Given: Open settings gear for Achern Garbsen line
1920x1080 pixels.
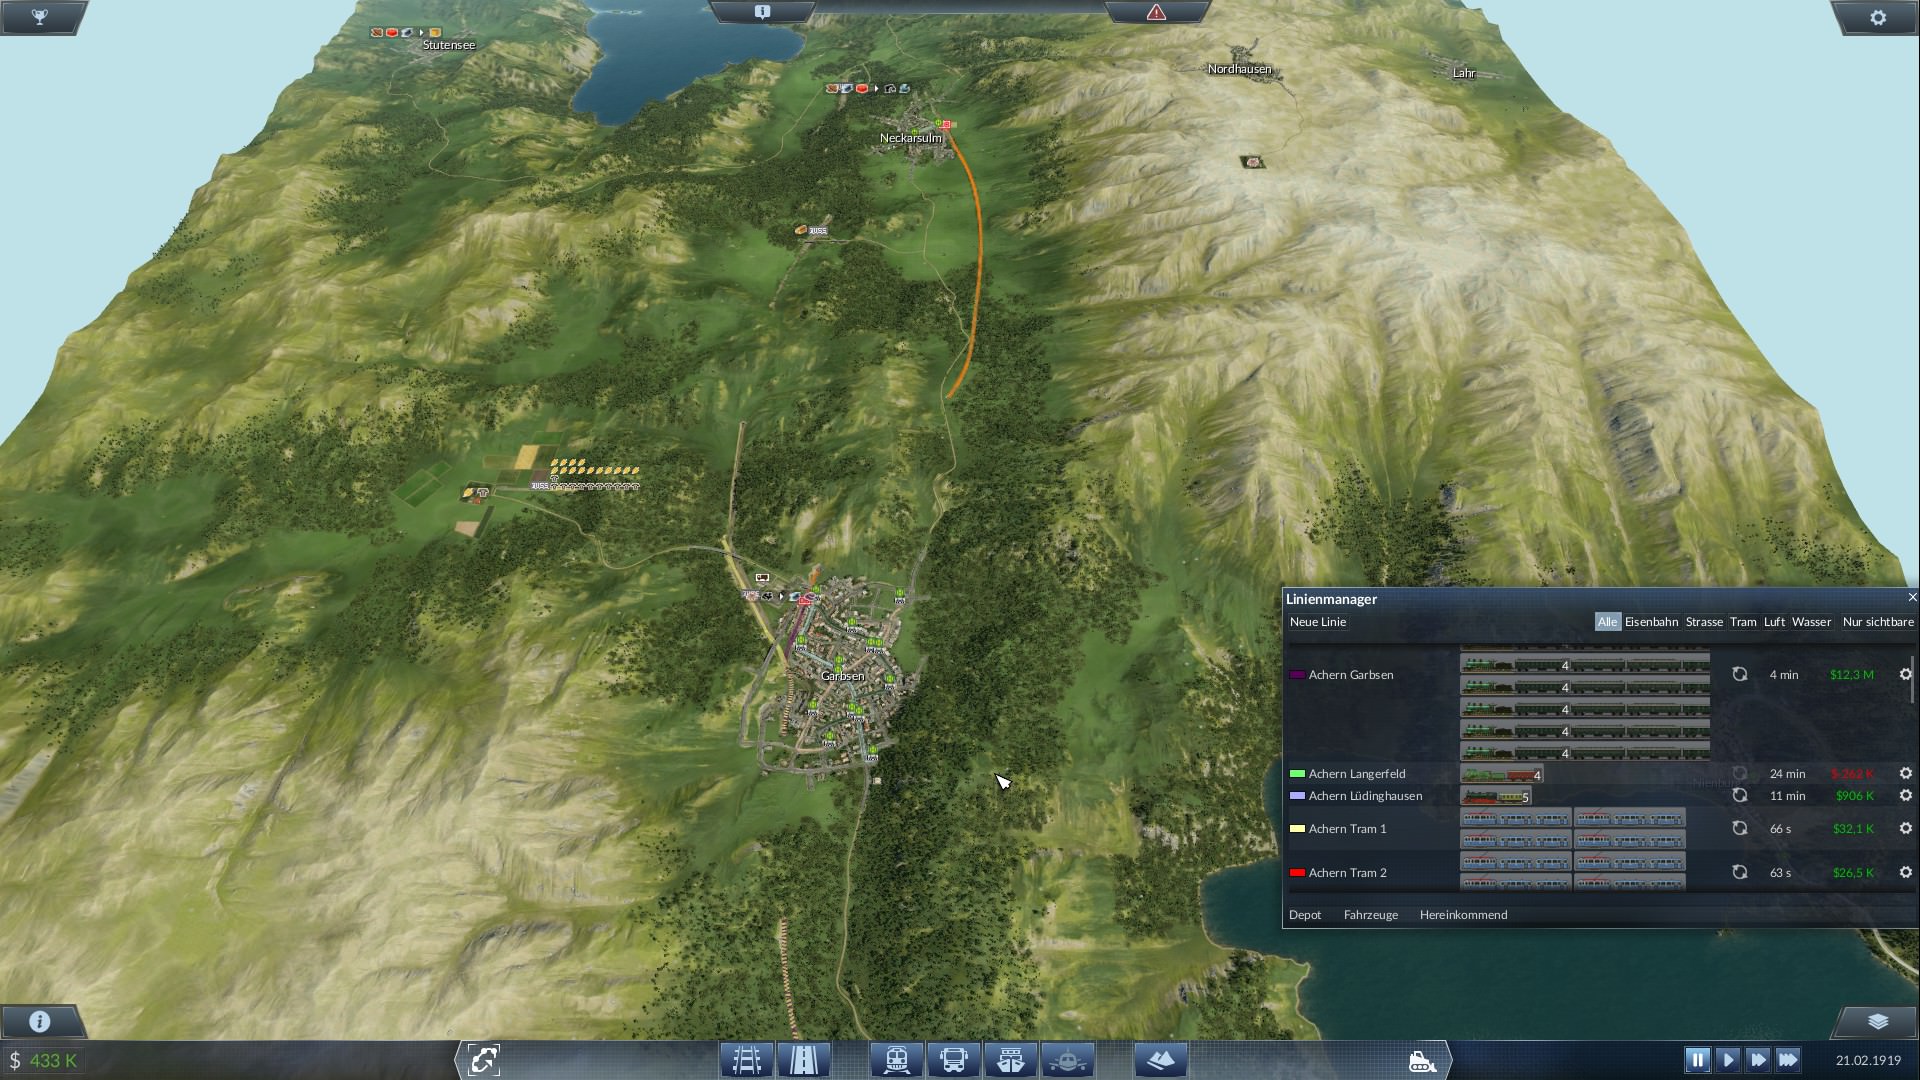Looking at the screenshot, I should [1905, 674].
